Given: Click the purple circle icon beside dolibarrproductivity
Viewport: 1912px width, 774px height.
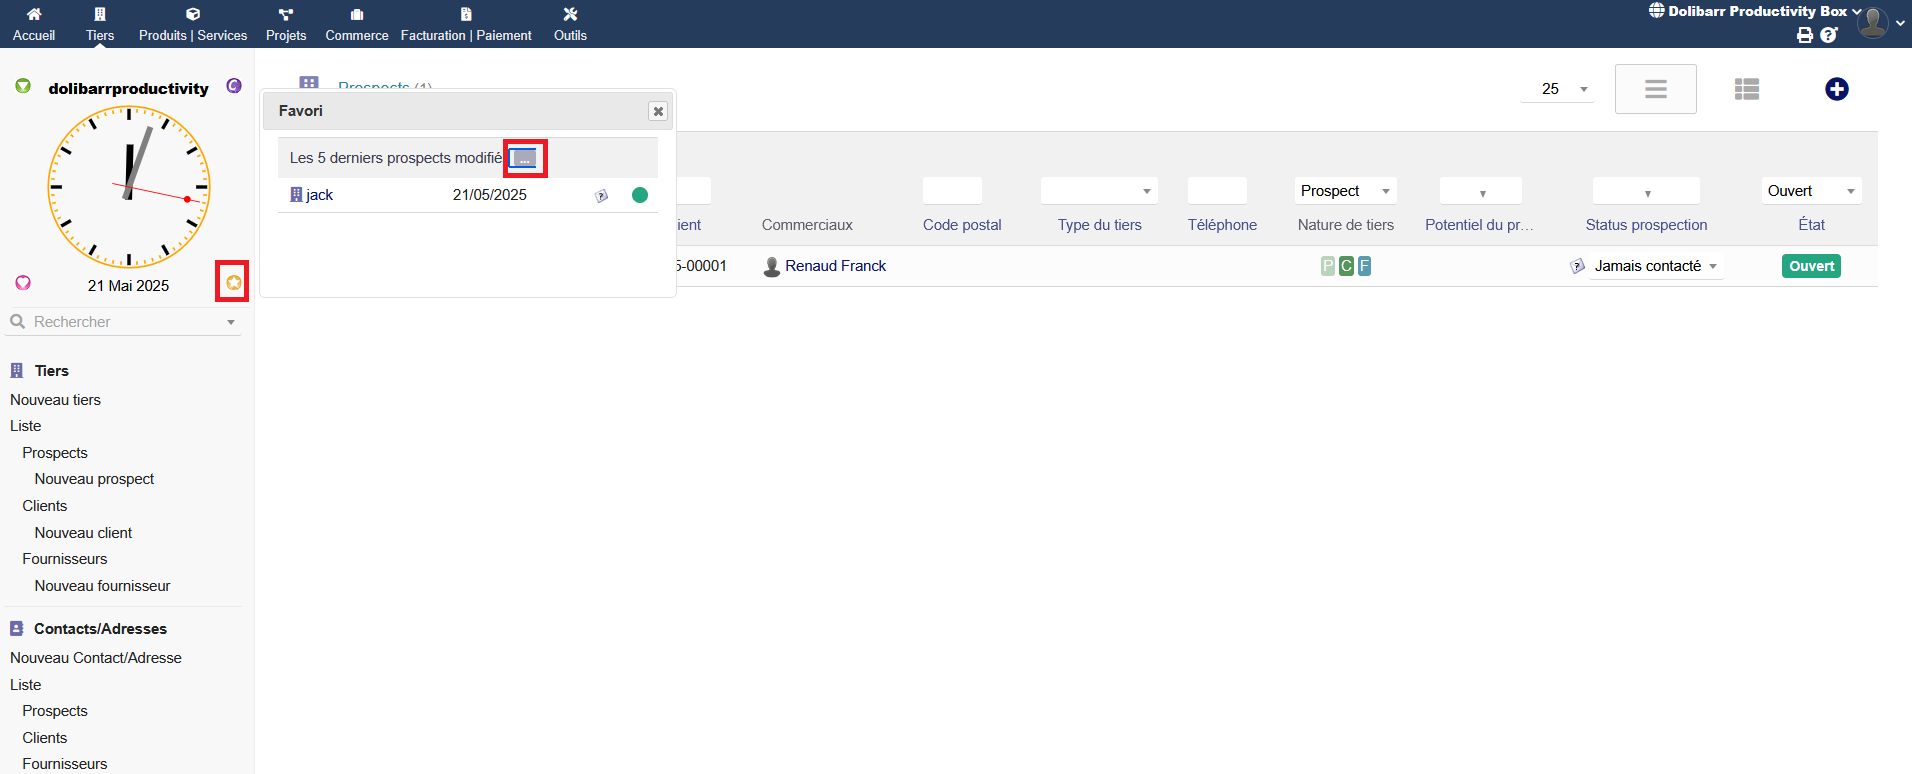Looking at the screenshot, I should point(234,86).
